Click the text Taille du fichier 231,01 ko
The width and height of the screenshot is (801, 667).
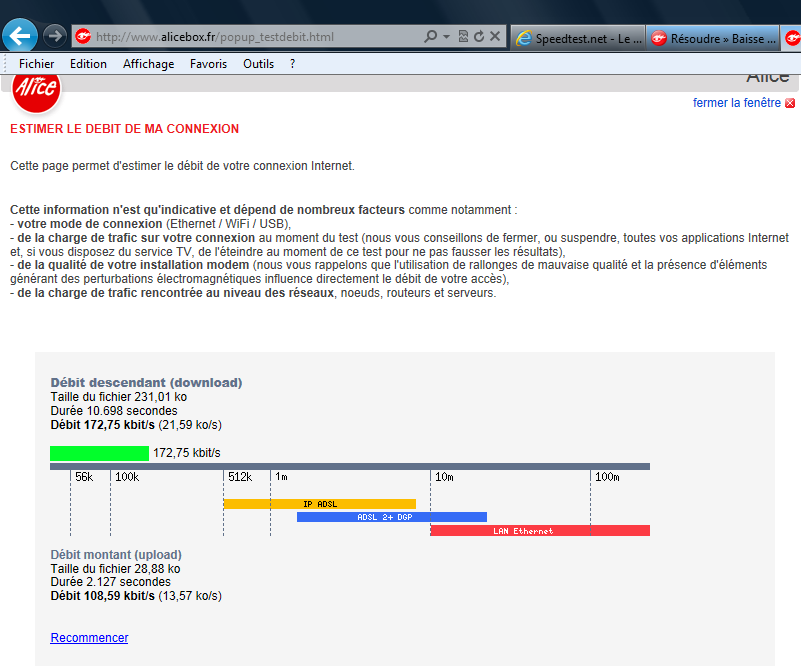(119, 397)
